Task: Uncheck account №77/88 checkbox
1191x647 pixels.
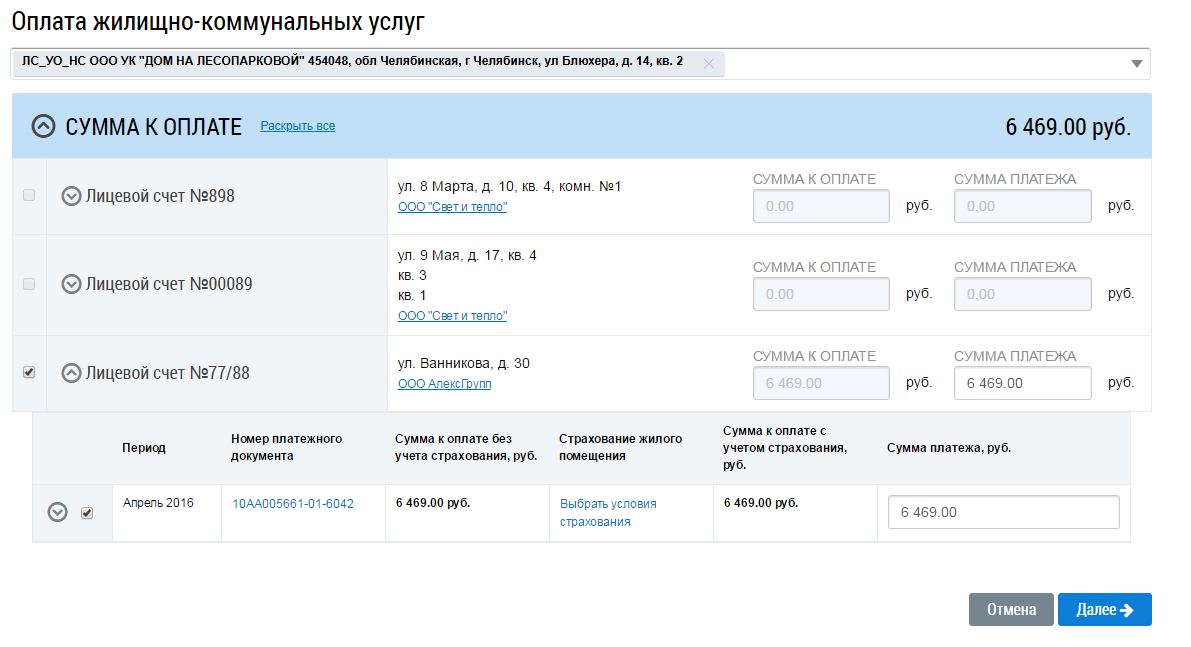Action: click(29, 372)
